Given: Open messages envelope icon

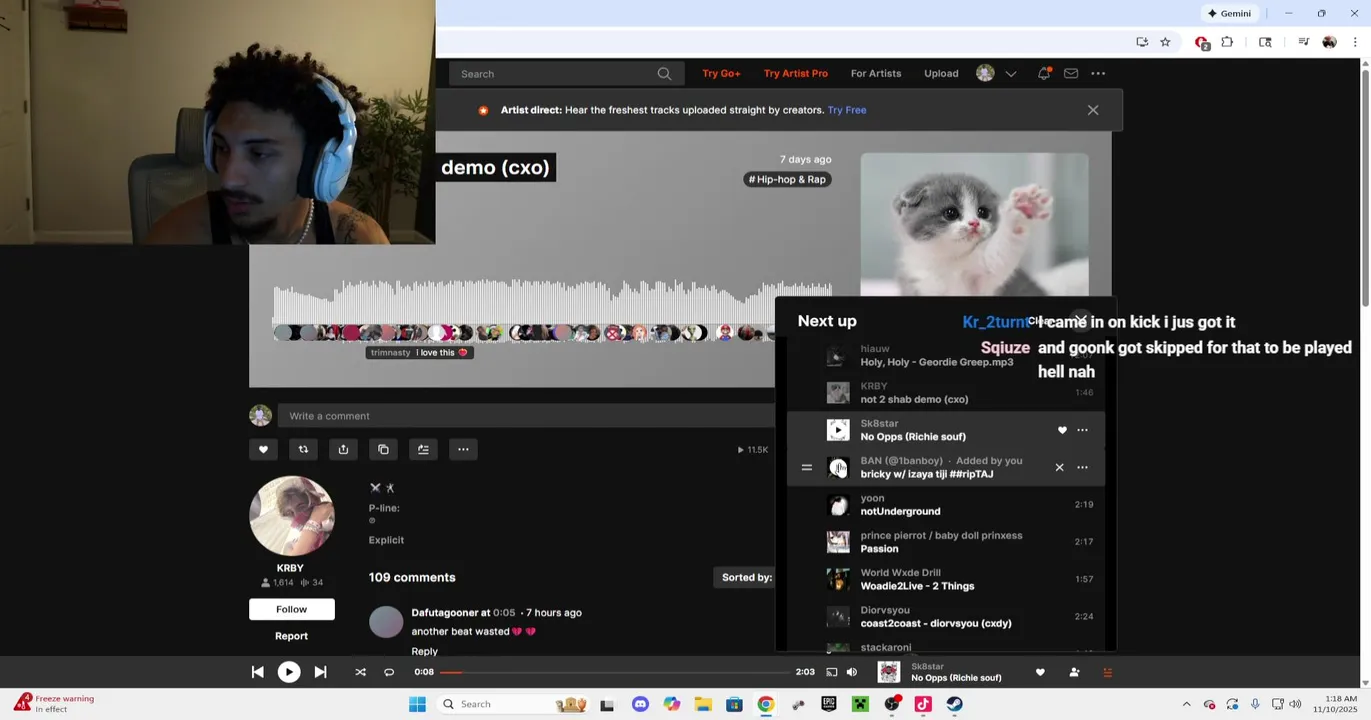Looking at the screenshot, I should click(x=1071, y=73).
